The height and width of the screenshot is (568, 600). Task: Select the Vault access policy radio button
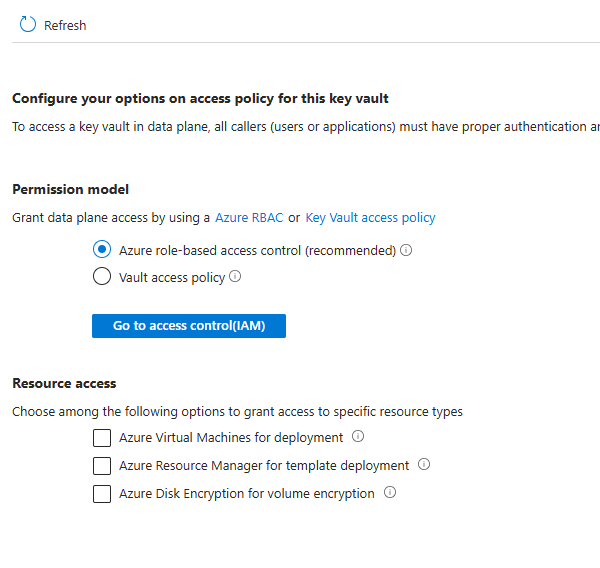pyautogui.click(x=101, y=277)
